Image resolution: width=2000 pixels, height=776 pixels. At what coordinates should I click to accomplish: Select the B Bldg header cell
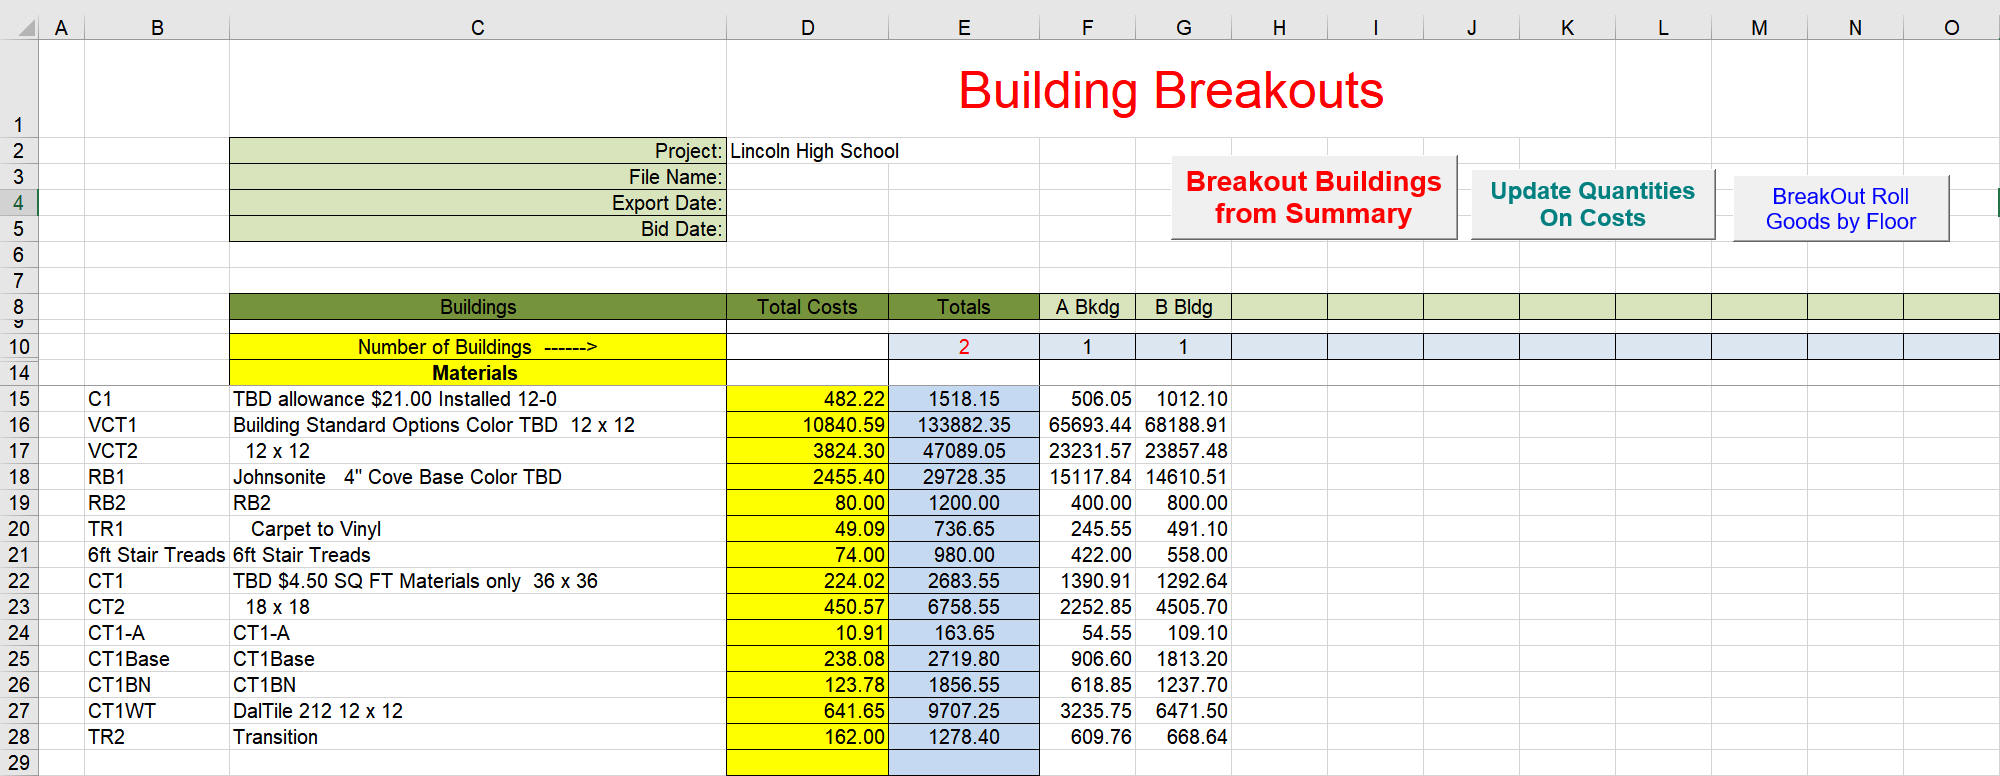(x=1183, y=307)
